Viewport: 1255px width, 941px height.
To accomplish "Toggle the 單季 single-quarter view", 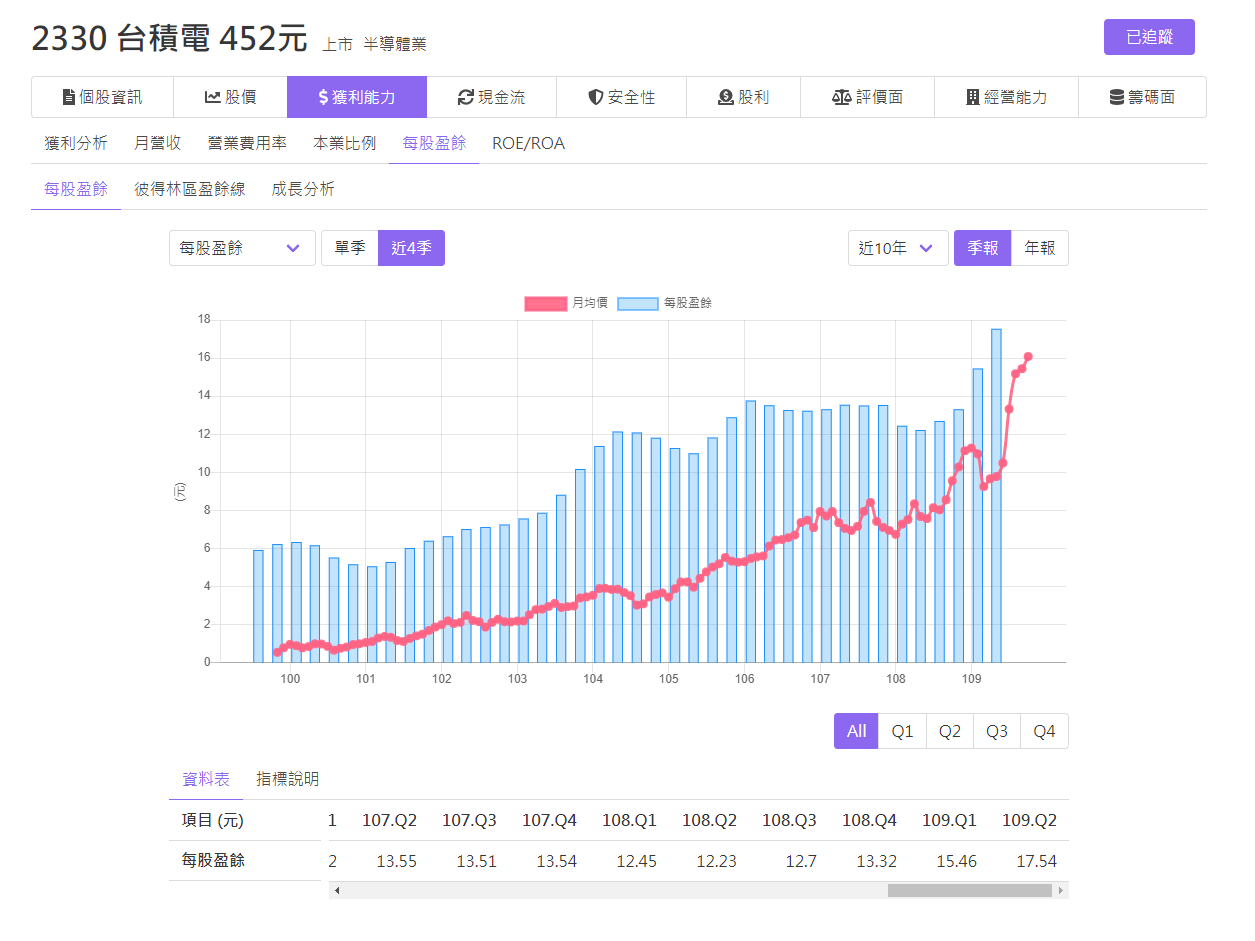I will click(350, 248).
